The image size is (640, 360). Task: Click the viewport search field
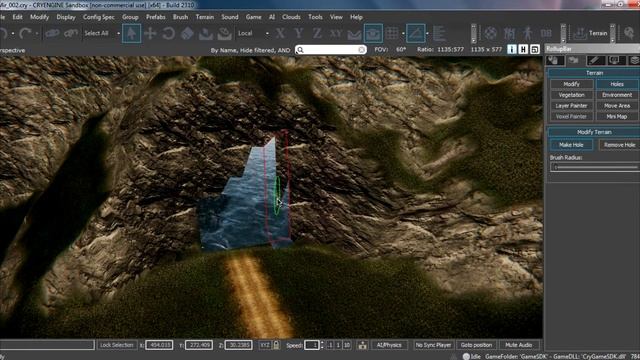pyautogui.click(x=331, y=49)
